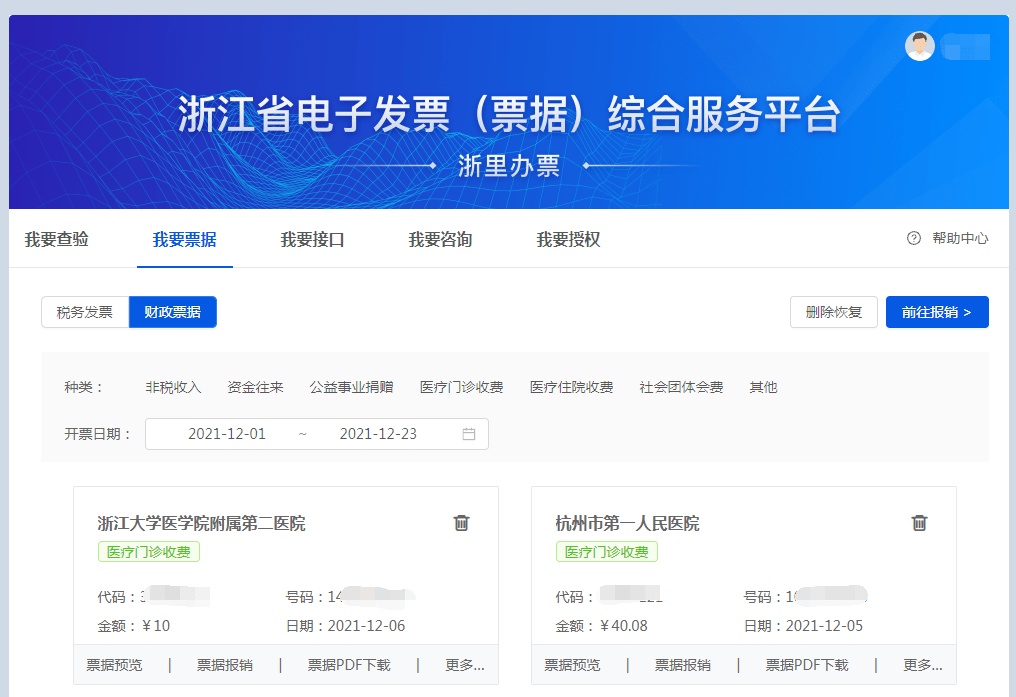Switch to the 我要授权 tab

(x=568, y=240)
